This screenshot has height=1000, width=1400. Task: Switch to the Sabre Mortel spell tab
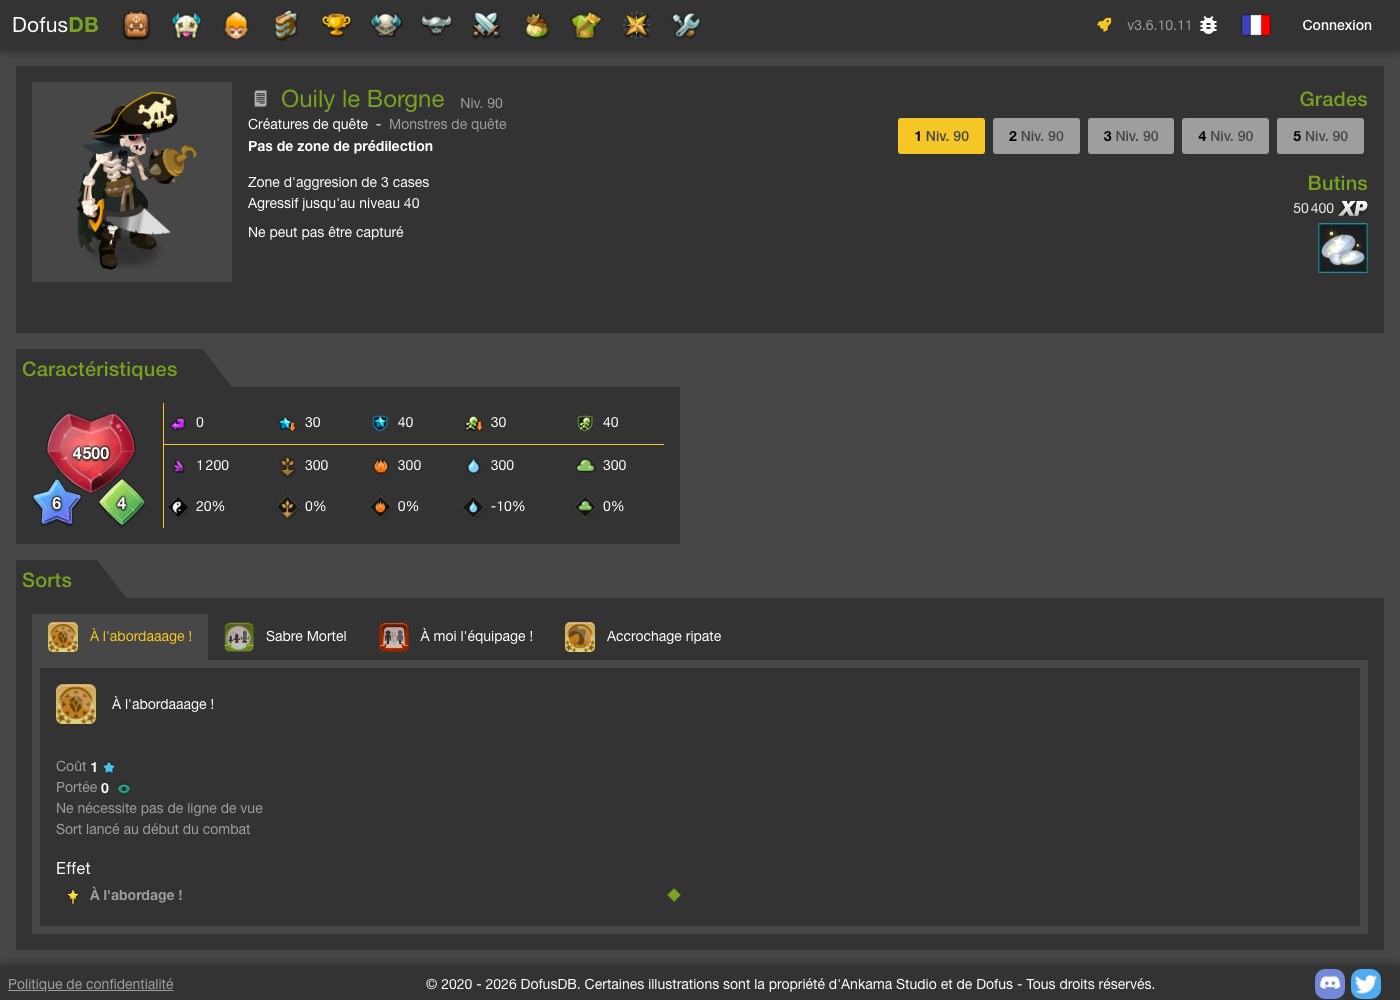286,637
